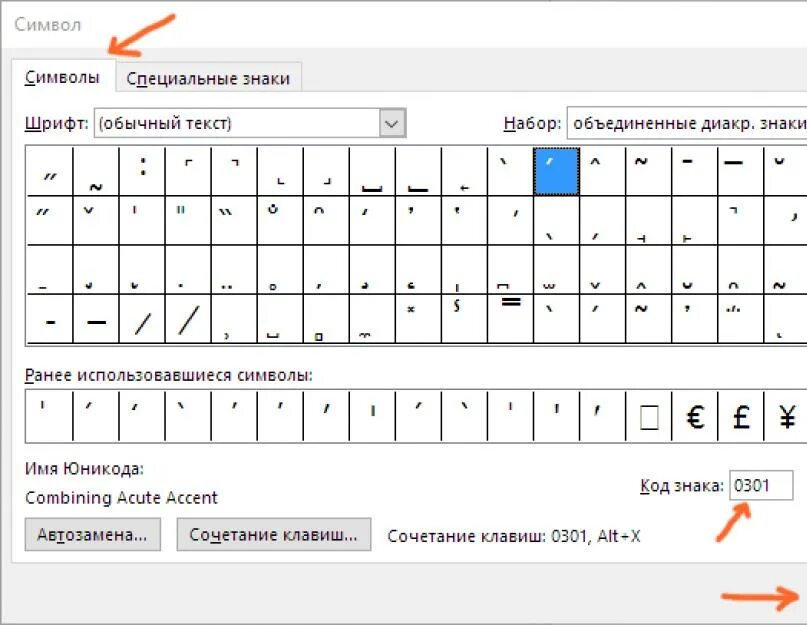Click the text Сочетание клавиш: 0301, Alt+X
This screenshot has height=625, width=807.
(x=514, y=536)
